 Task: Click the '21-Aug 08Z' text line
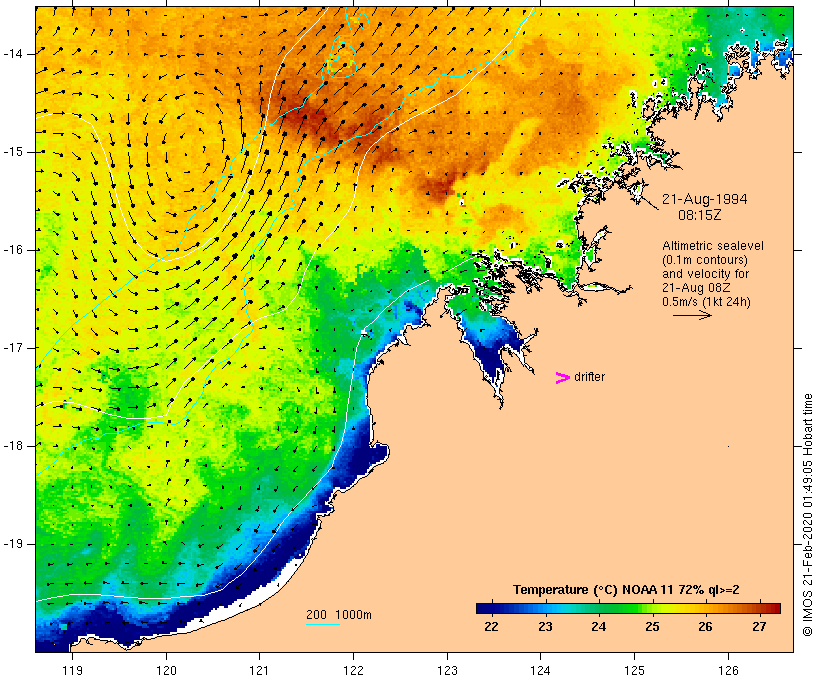(696, 288)
